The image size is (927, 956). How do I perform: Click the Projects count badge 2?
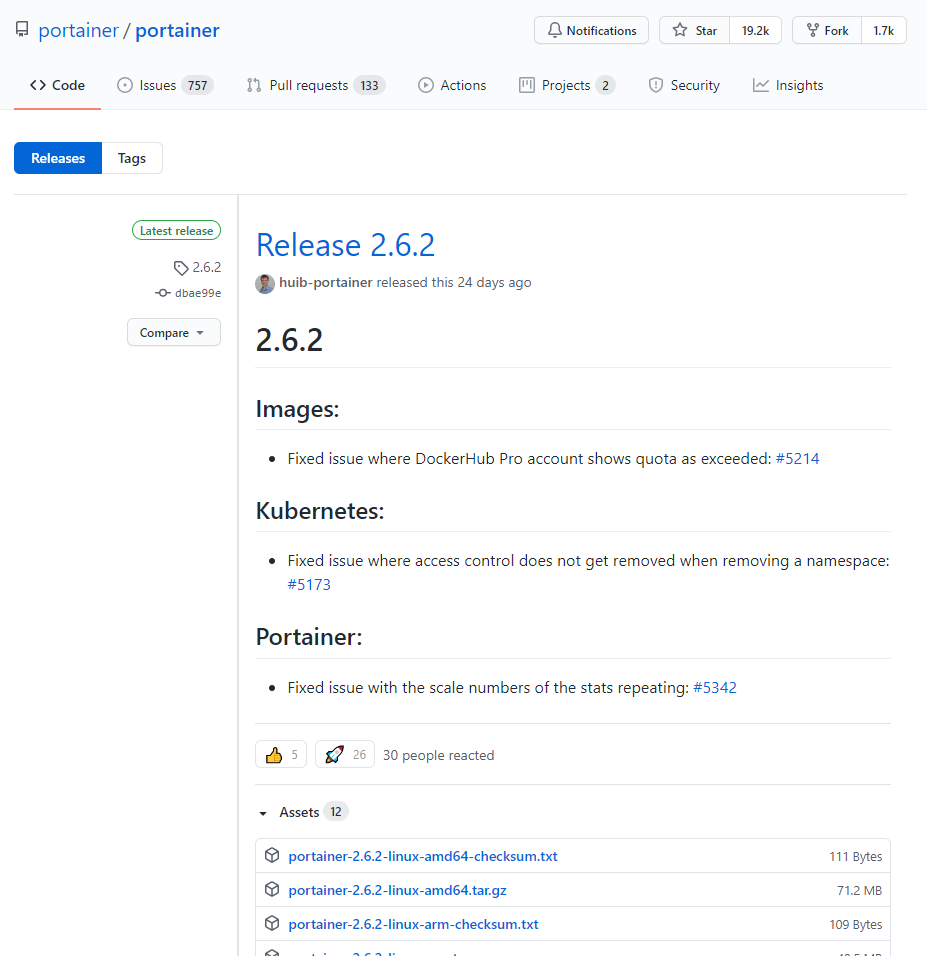(x=606, y=85)
